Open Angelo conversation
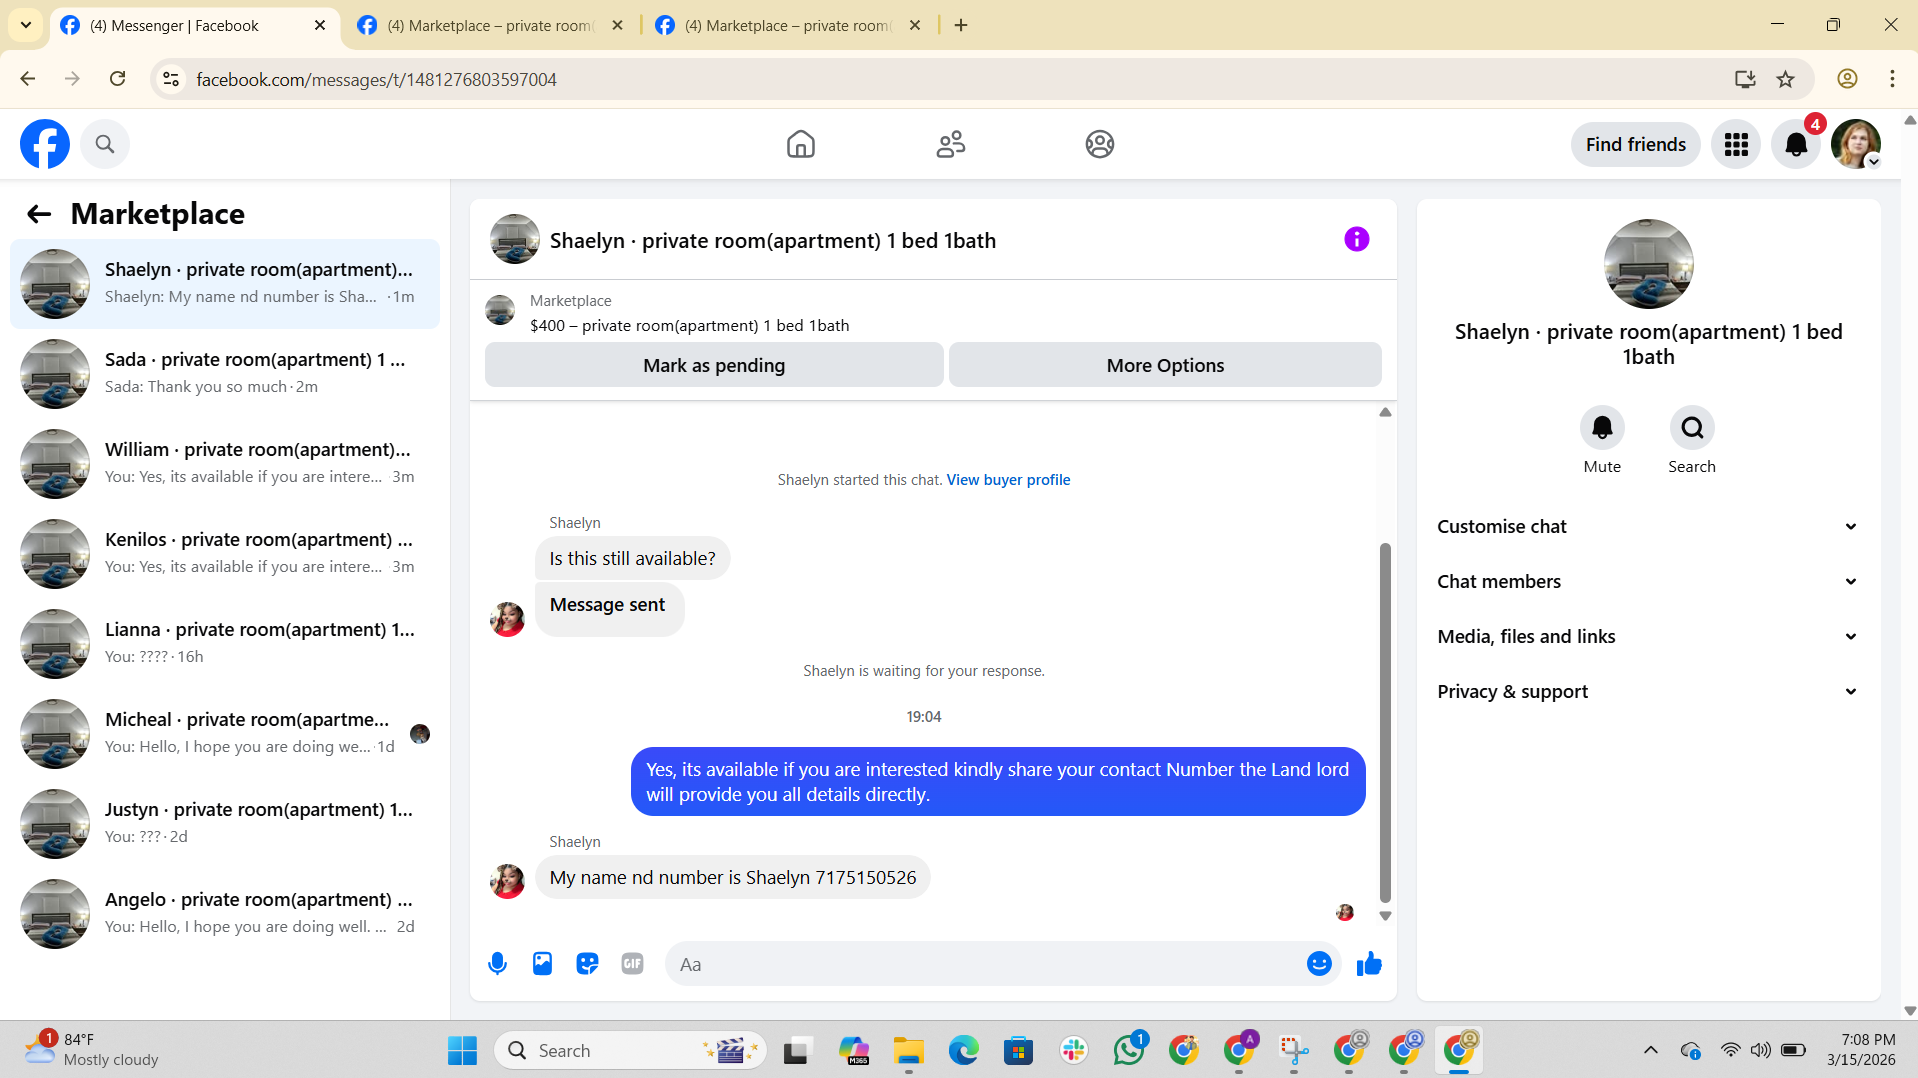Viewport: 1918px width, 1078px height. [225, 913]
